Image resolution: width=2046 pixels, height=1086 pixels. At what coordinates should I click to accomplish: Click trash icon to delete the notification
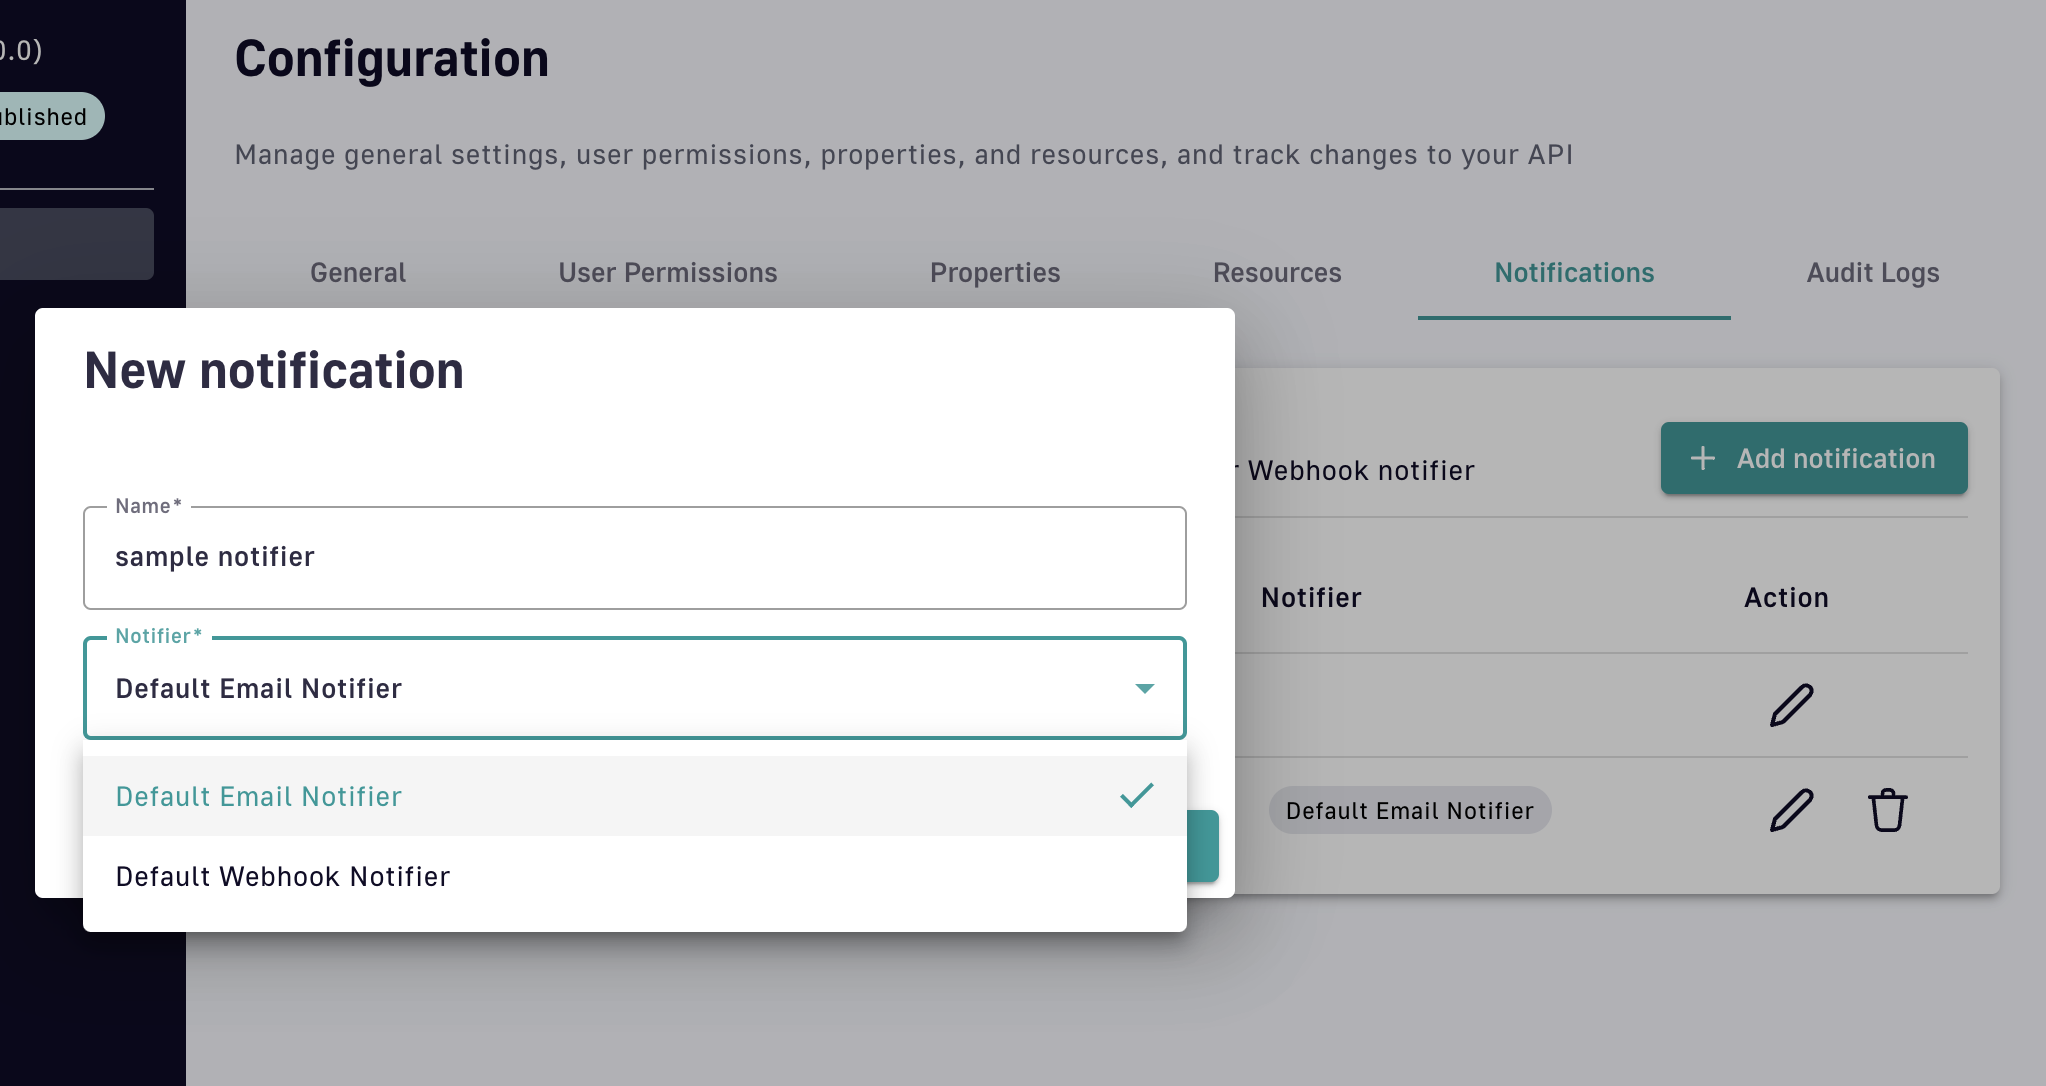coord(1887,810)
